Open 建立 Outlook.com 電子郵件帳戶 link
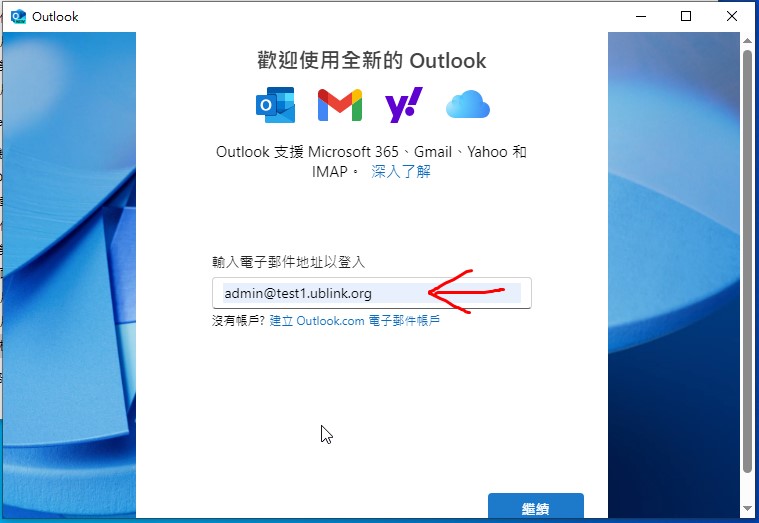This screenshot has width=759, height=523. (x=355, y=321)
